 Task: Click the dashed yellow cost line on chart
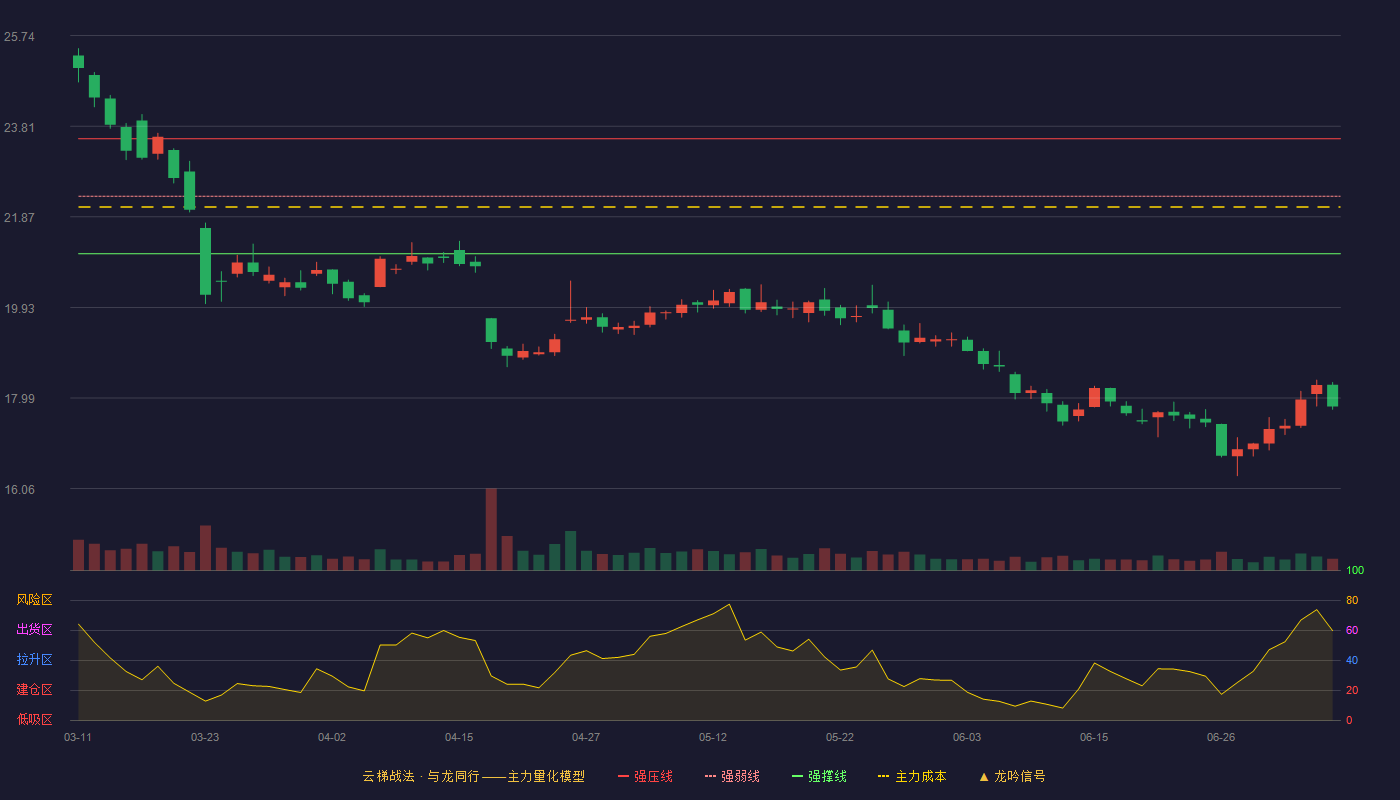(709, 207)
